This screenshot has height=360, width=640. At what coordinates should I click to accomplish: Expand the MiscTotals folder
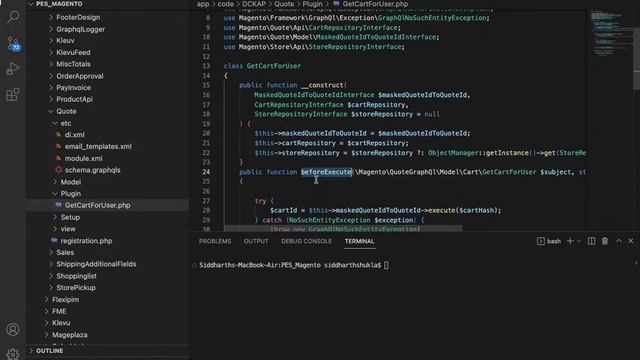(x=73, y=64)
